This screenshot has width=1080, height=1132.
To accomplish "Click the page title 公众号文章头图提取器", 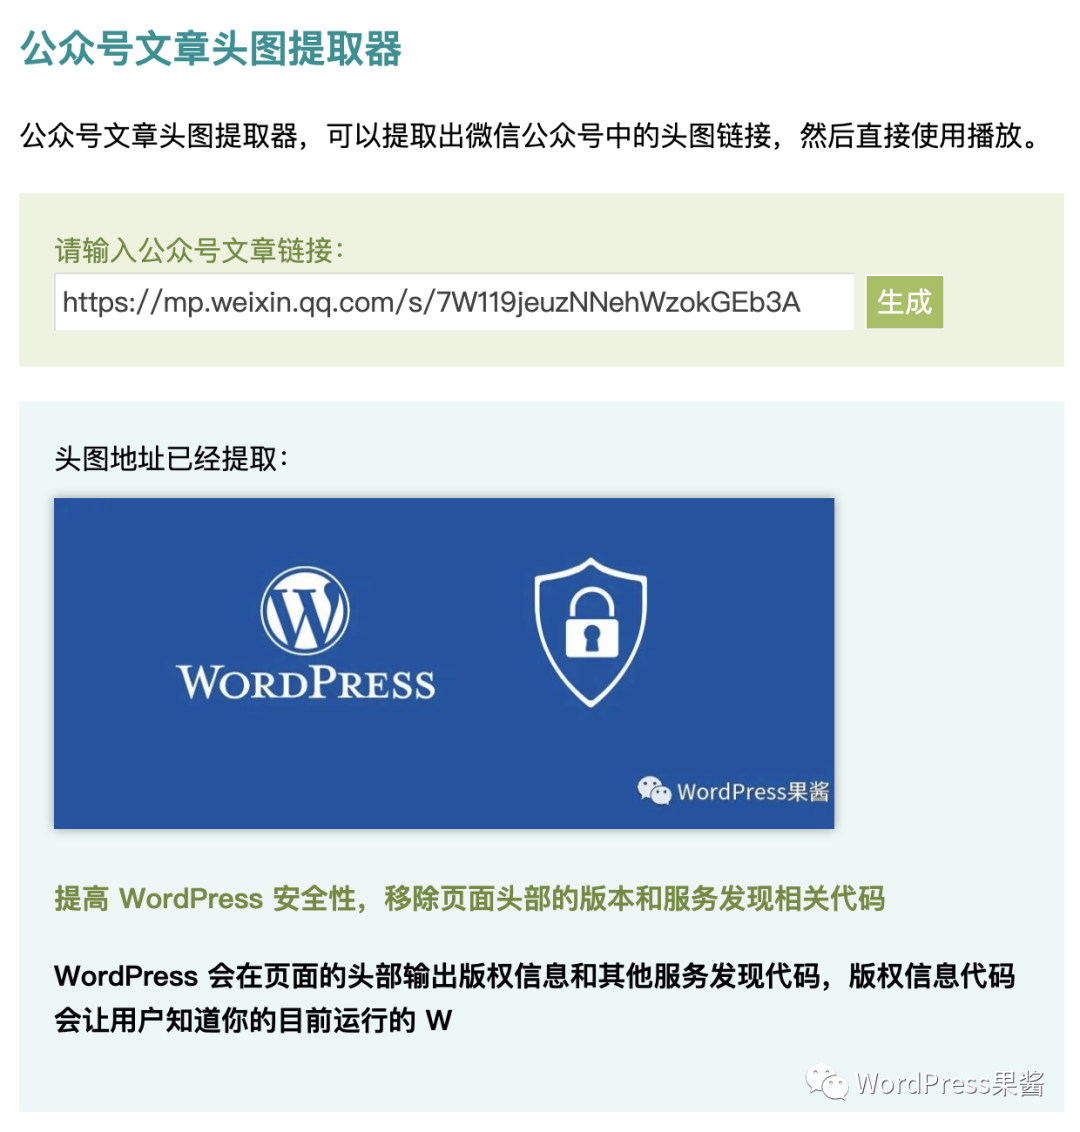I will (x=211, y=49).
